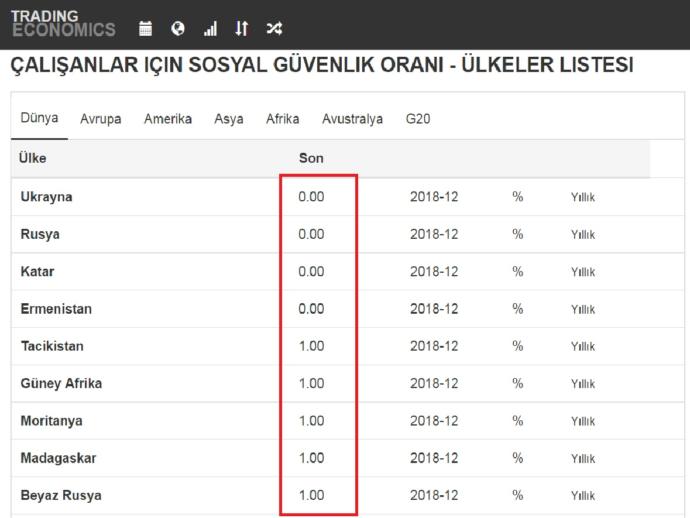Image resolution: width=690 pixels, height=518 pixels.
Task: Open the Madagaskar country link
Action: [59, 458]
